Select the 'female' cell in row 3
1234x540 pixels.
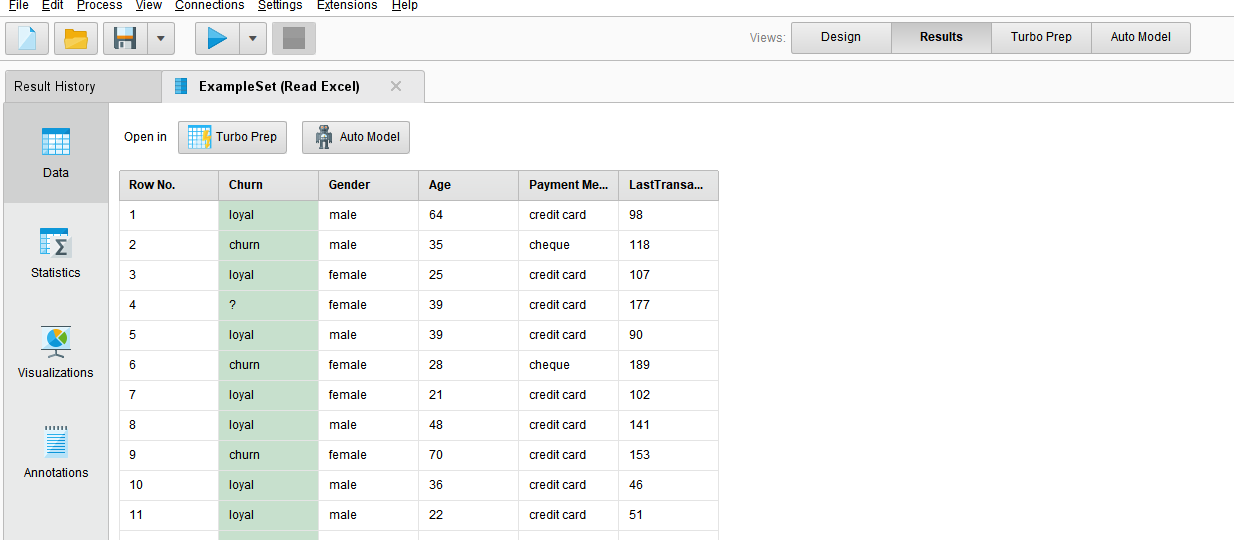[369, 275]
